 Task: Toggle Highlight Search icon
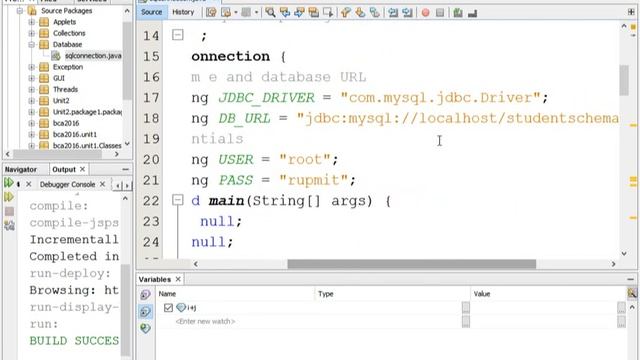[x=313, y=13]
